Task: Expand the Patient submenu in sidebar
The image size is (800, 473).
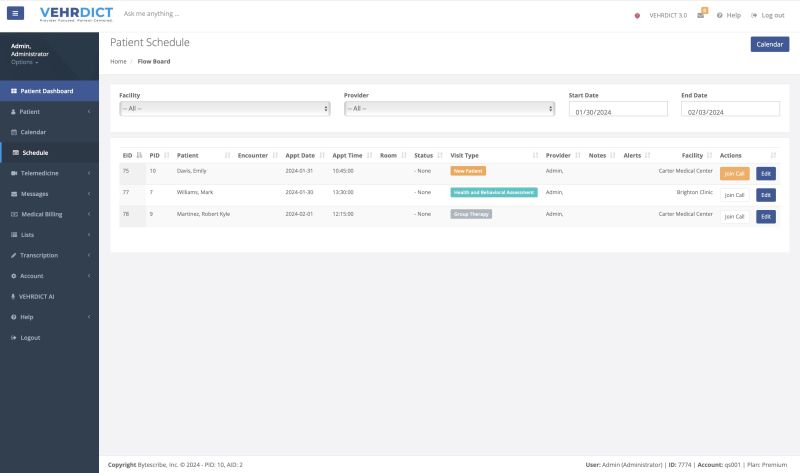Action: pyautogui.click(x=49, y=111)
